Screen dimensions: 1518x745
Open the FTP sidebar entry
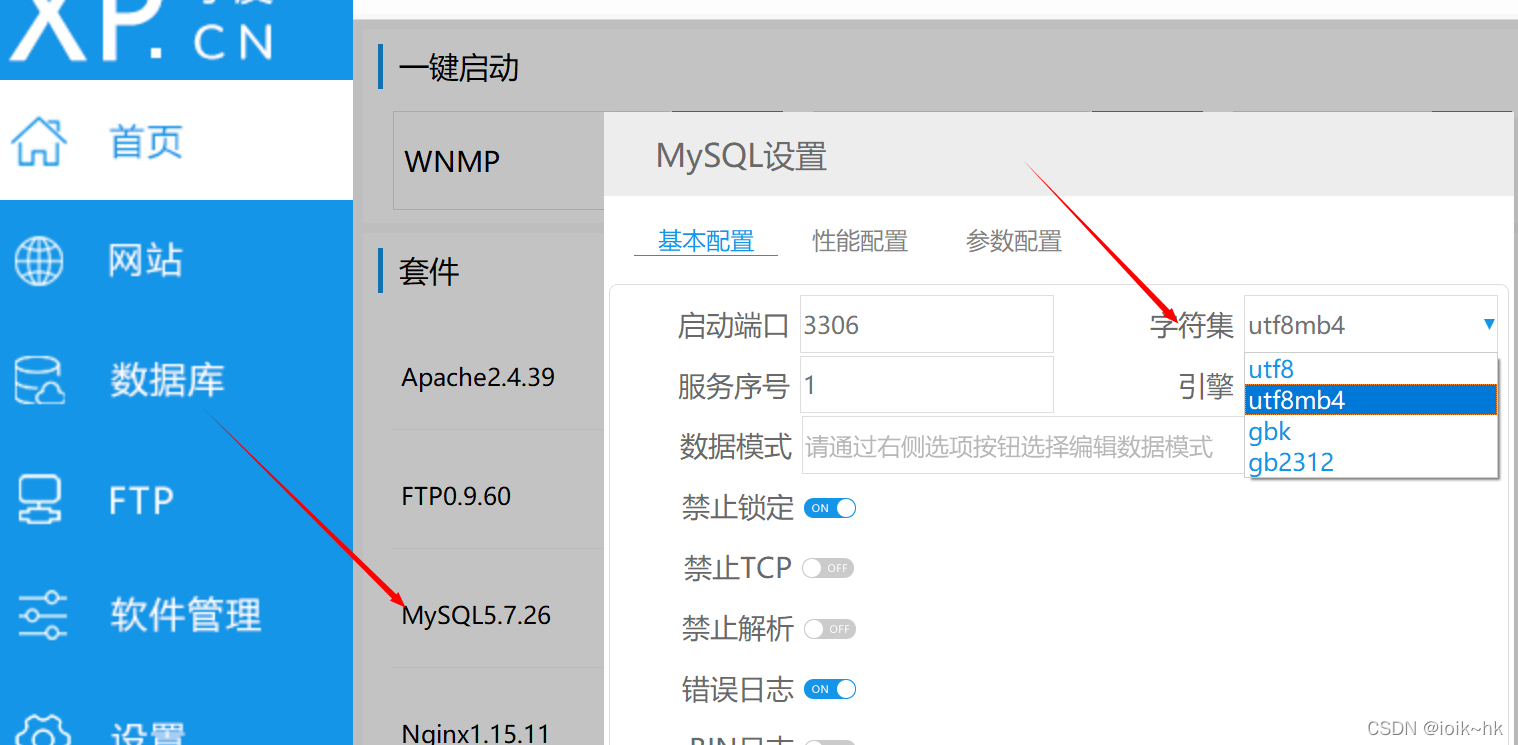point(141,499)
